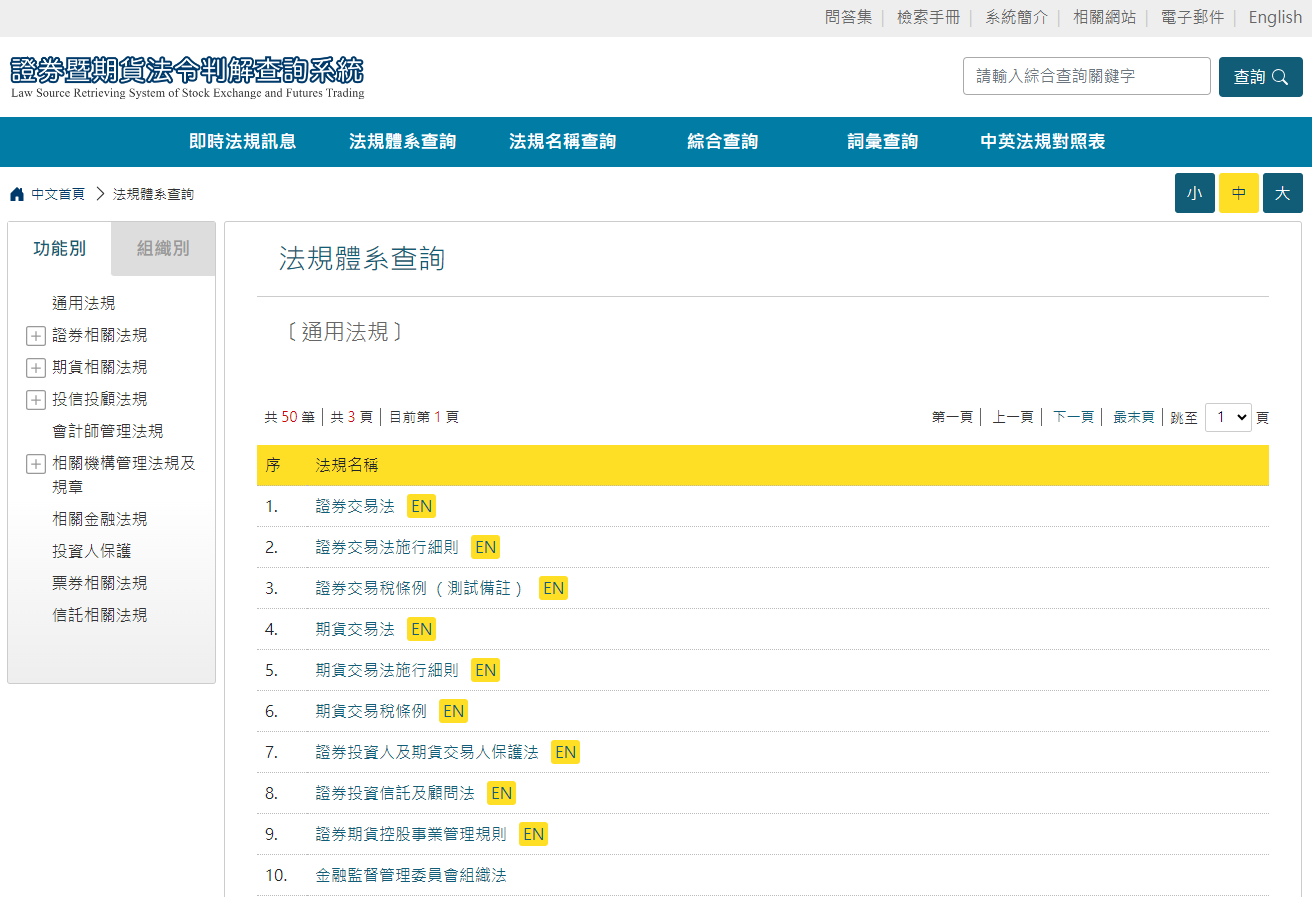Open the jump-to-page dropdown
1312x897 pixels.
[1228, 417]
